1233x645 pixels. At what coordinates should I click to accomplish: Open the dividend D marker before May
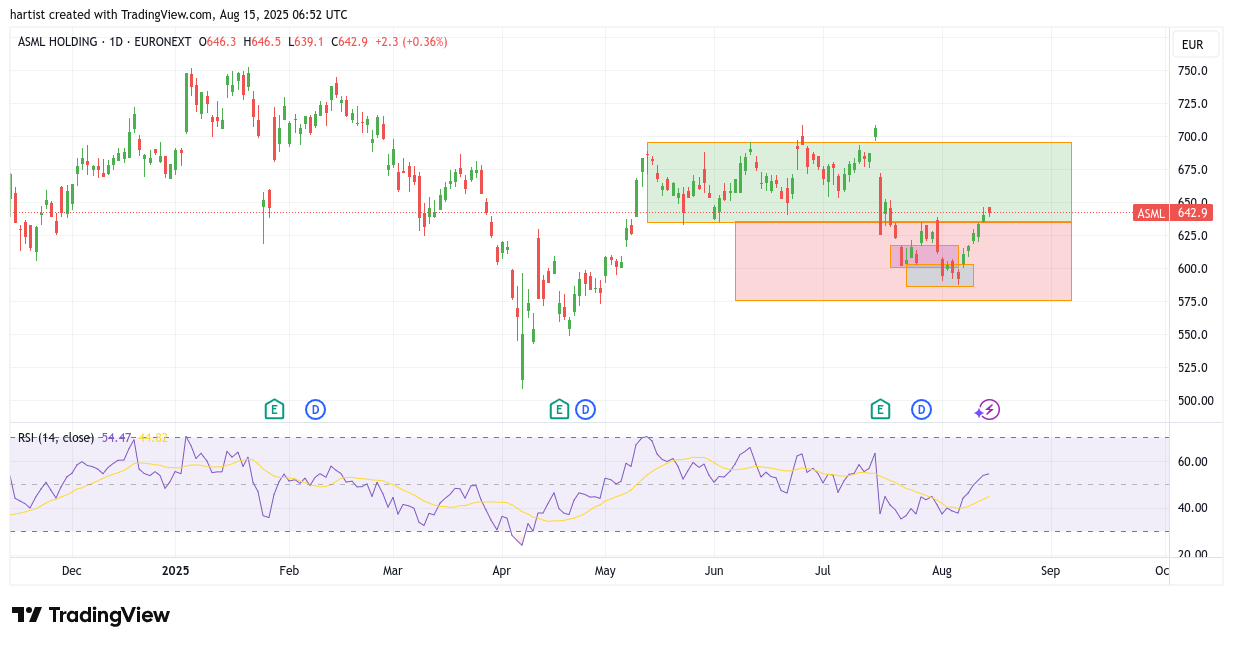(x=585, y=409)
